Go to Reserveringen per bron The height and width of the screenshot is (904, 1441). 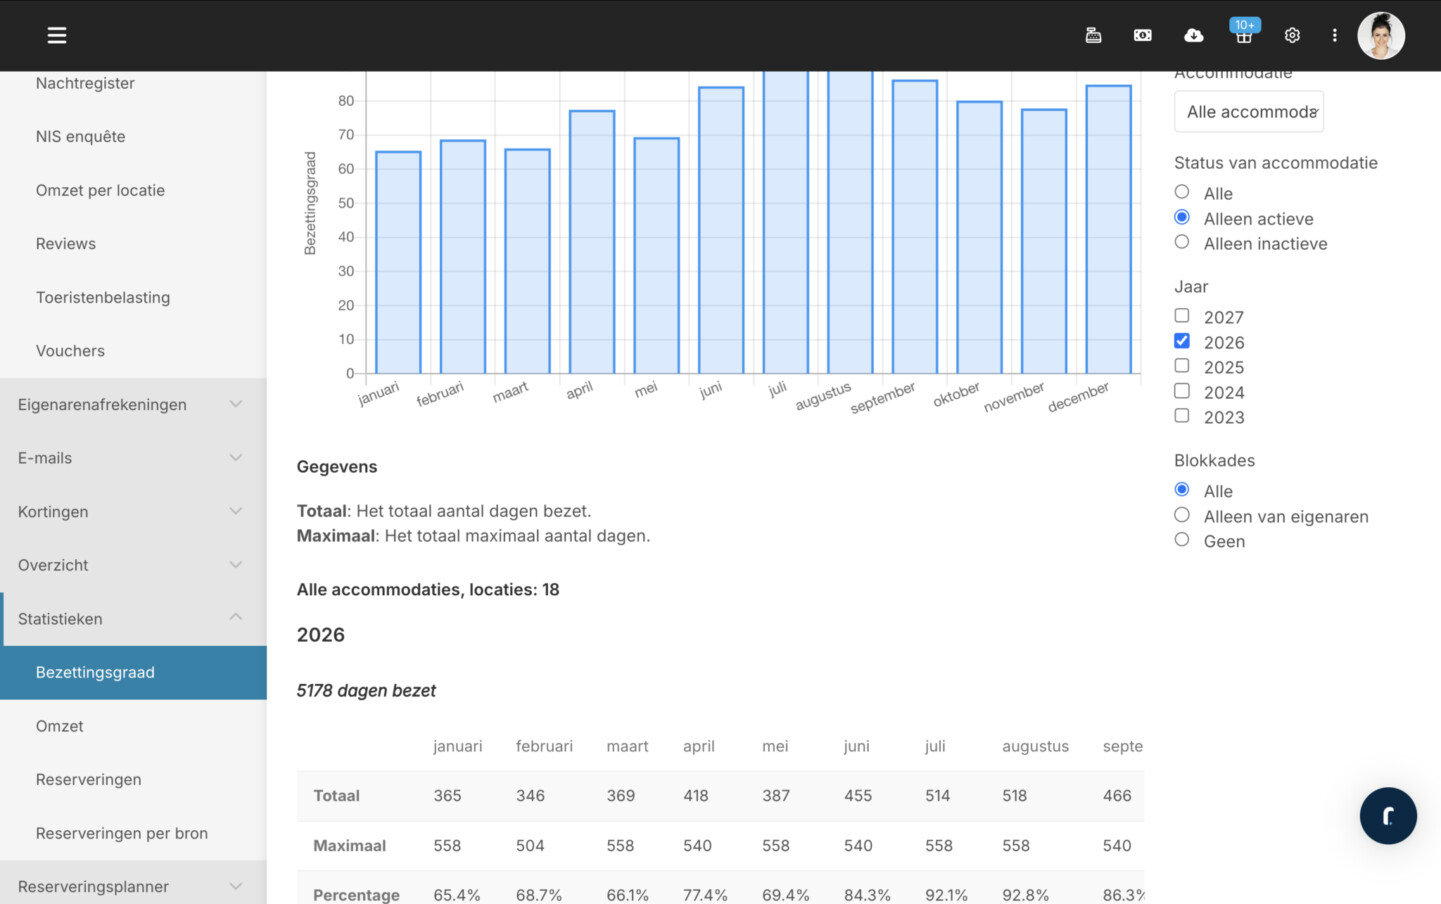(x=122, y=833)
